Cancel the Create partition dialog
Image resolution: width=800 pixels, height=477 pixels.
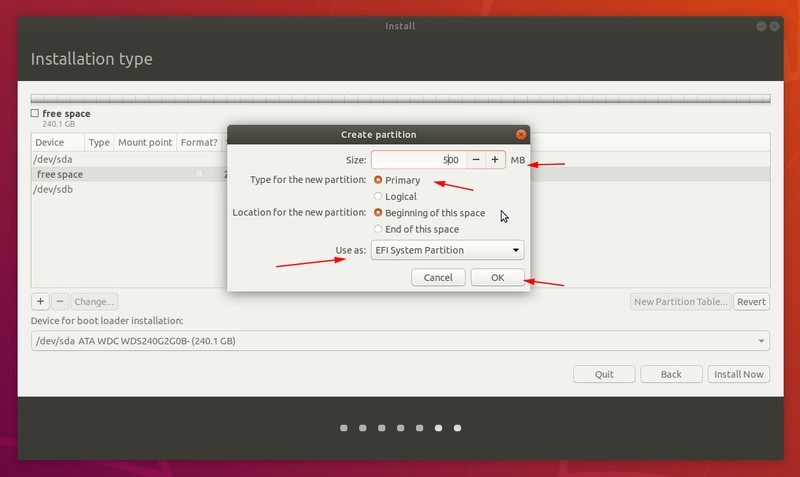(438, 277)
